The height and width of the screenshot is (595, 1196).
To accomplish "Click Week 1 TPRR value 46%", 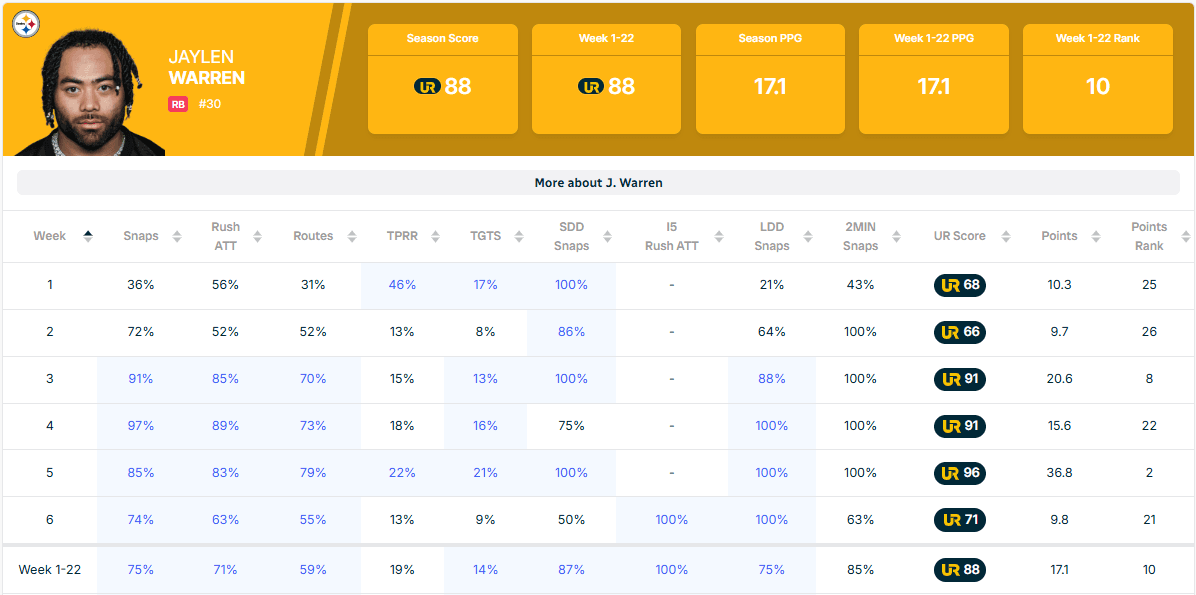I will [402, 285].
